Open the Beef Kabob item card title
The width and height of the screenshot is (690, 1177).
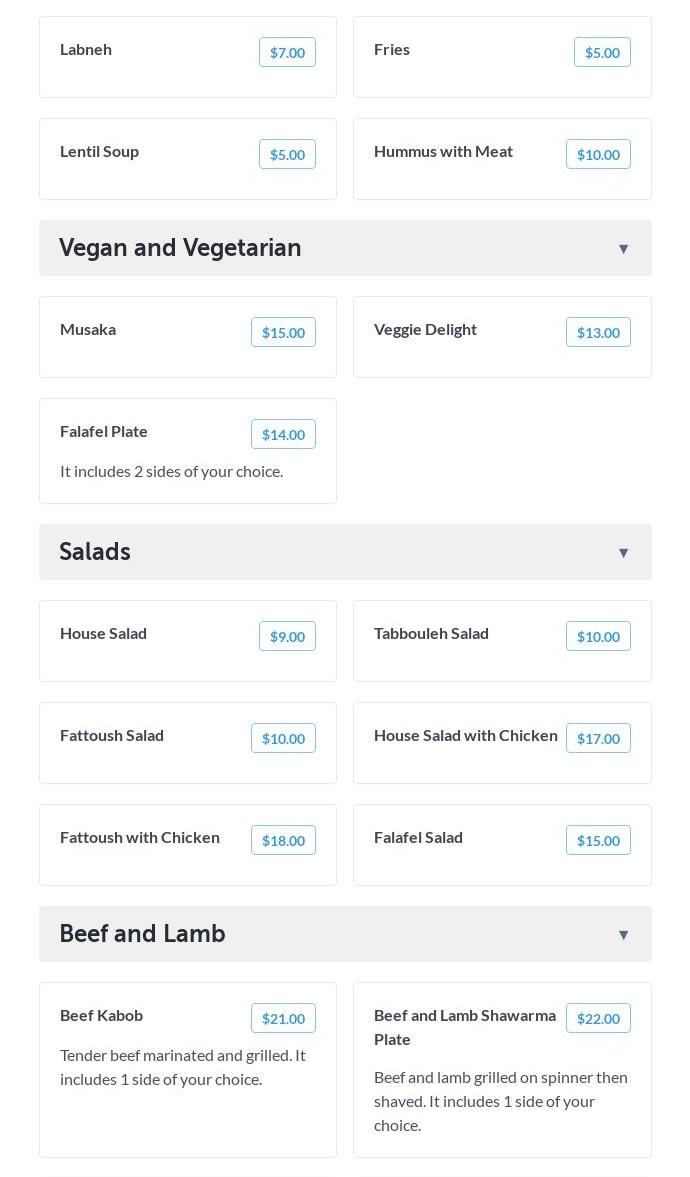click(101, 1016)
